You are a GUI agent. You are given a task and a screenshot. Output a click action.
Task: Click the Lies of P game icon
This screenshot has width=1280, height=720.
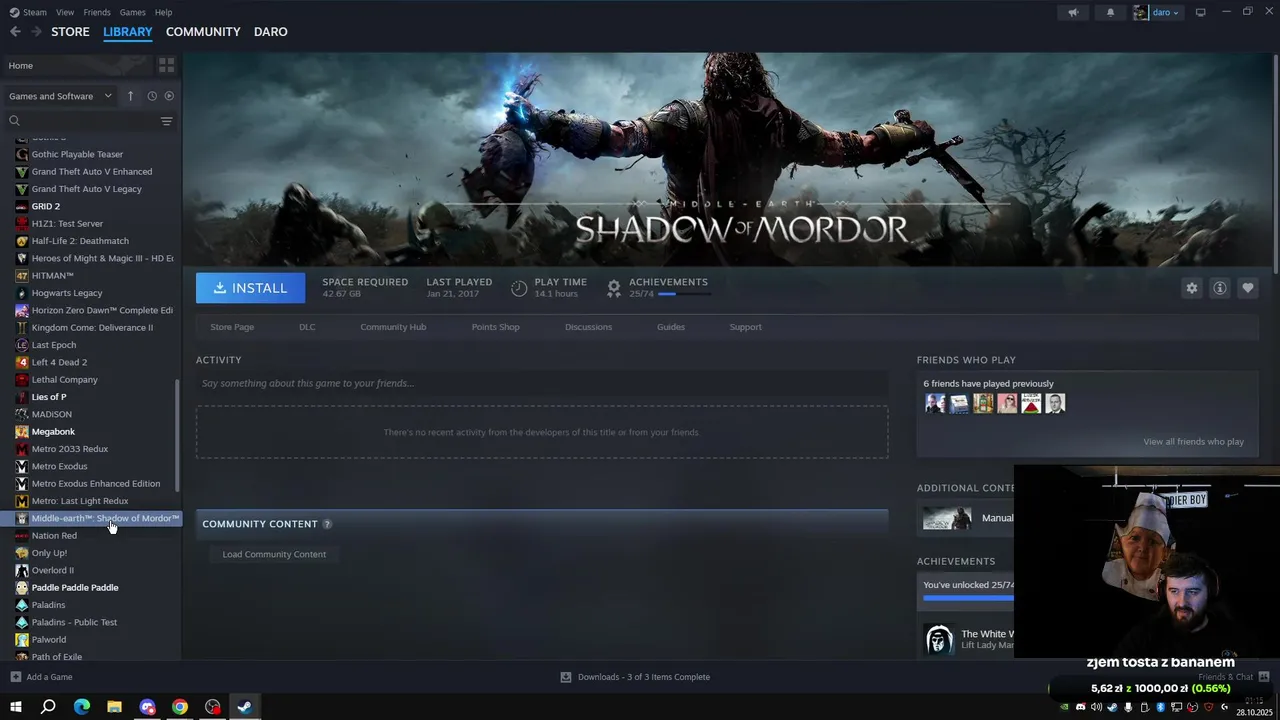coord(22,397)
